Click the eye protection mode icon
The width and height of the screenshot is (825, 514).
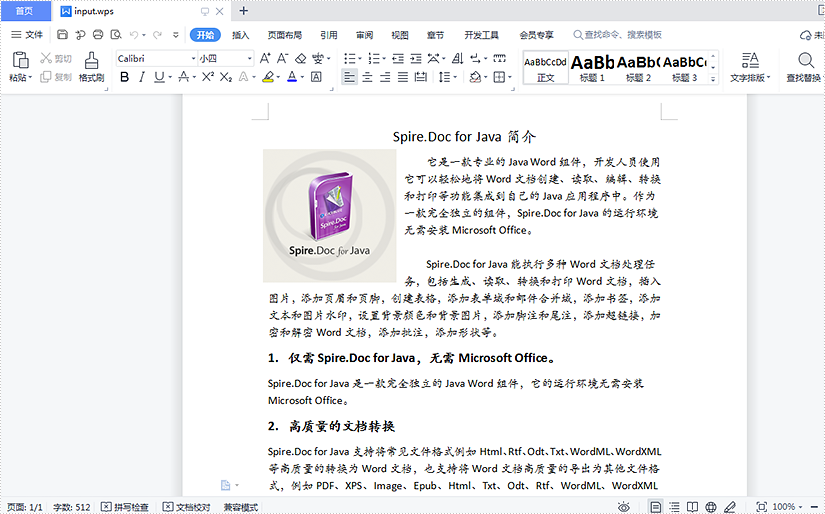tap(623, 507)
